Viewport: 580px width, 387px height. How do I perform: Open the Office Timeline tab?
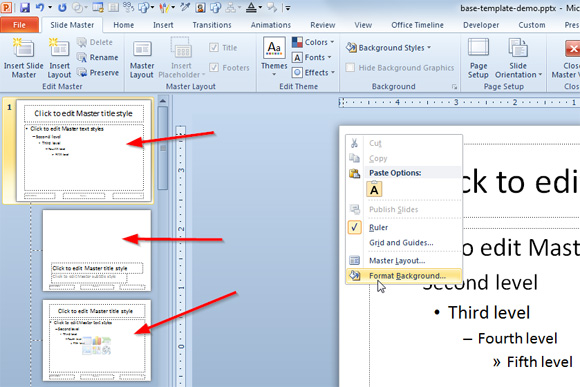tap(417, 25)
